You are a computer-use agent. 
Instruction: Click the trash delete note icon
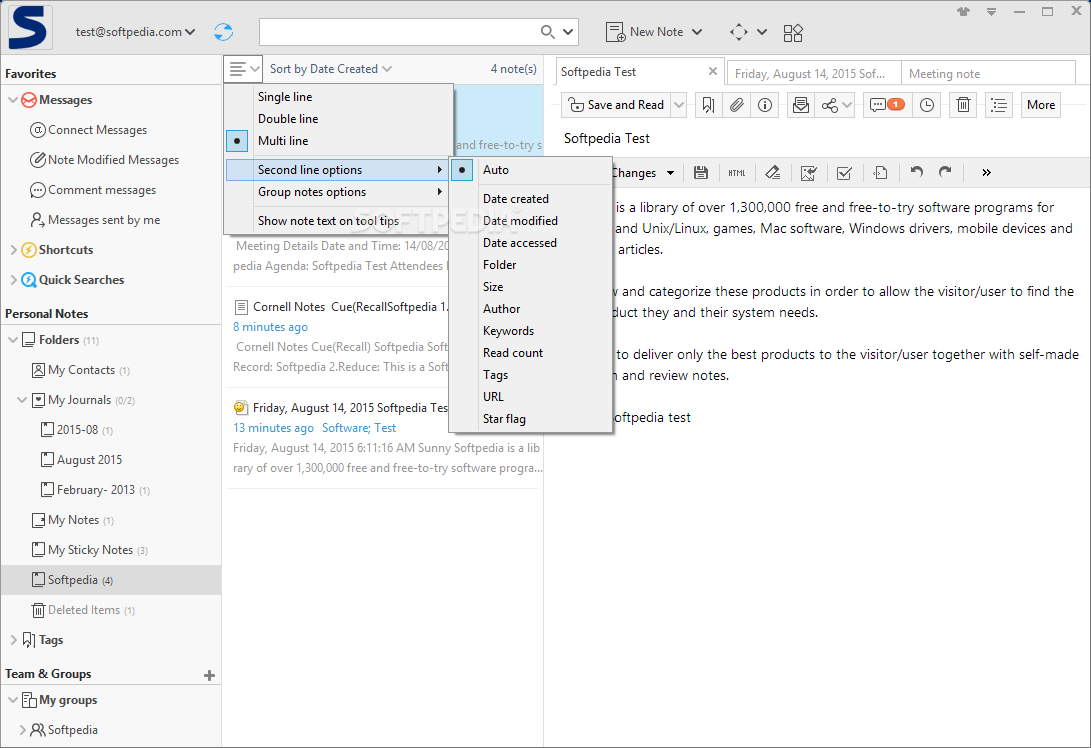point(963,105)
